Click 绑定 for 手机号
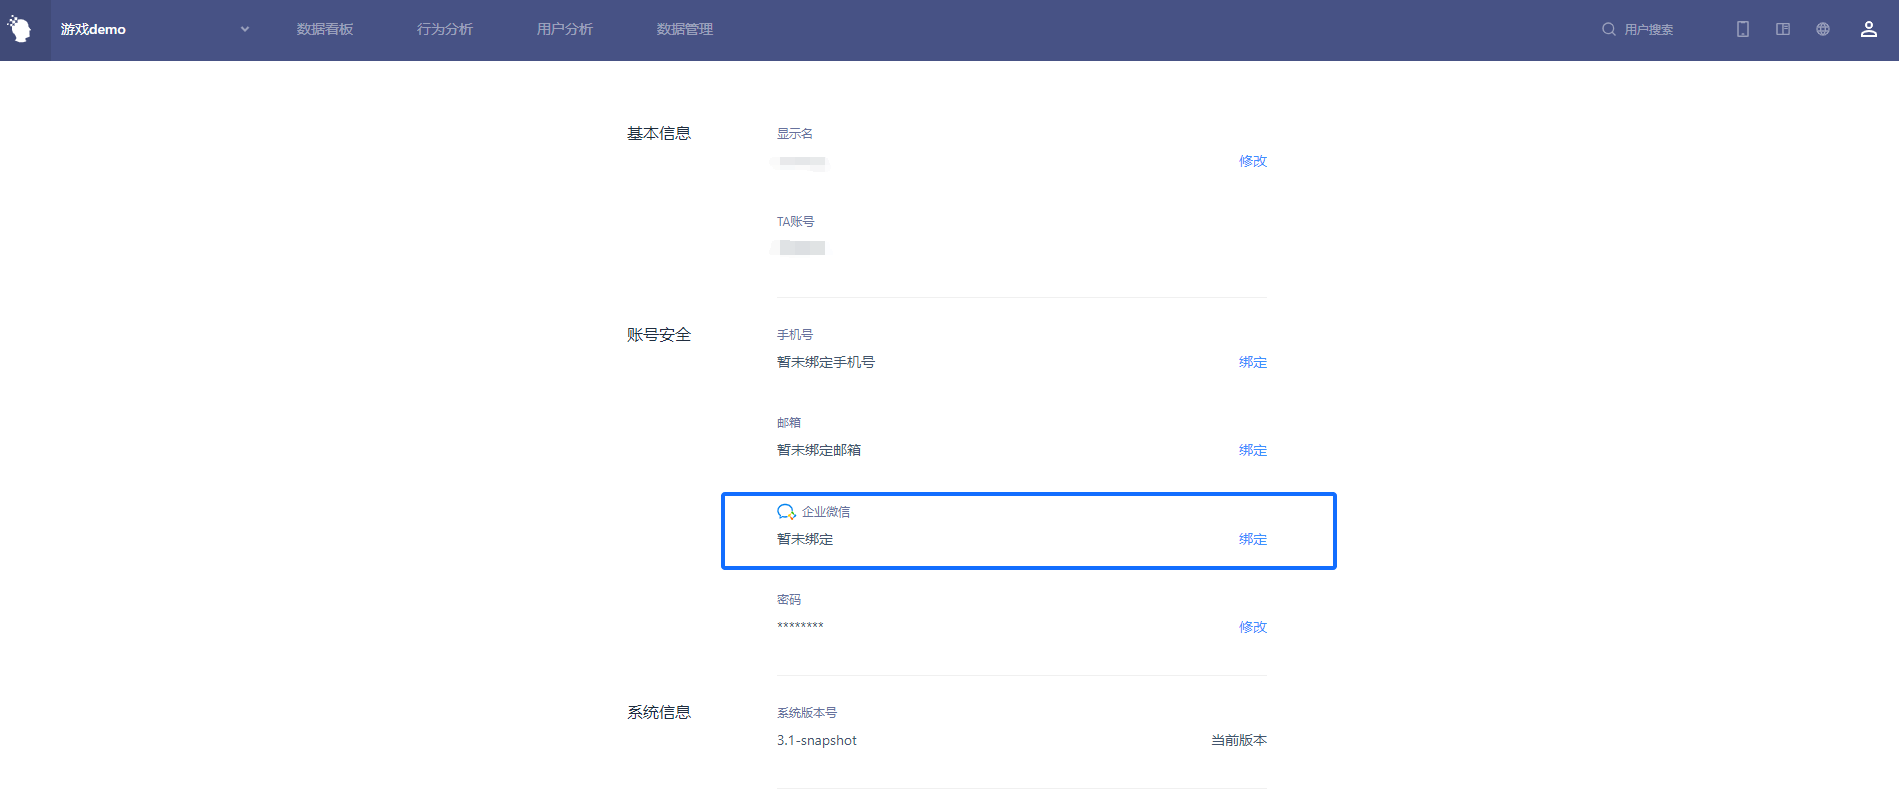Viewport: 1899px width, 811px height. (1252, 362)
